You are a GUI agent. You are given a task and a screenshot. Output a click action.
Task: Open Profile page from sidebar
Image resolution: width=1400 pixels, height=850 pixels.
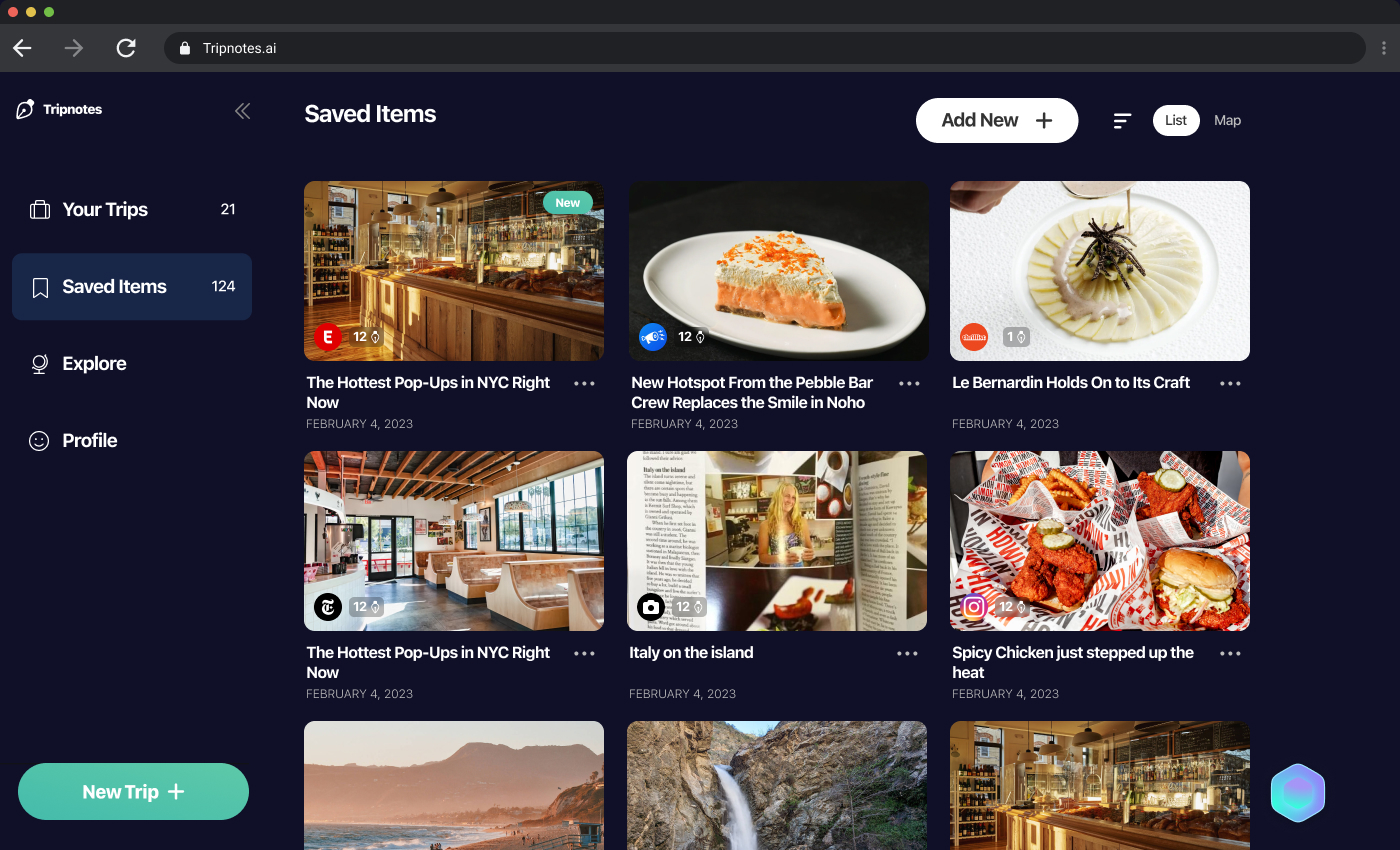pos(132,440)
